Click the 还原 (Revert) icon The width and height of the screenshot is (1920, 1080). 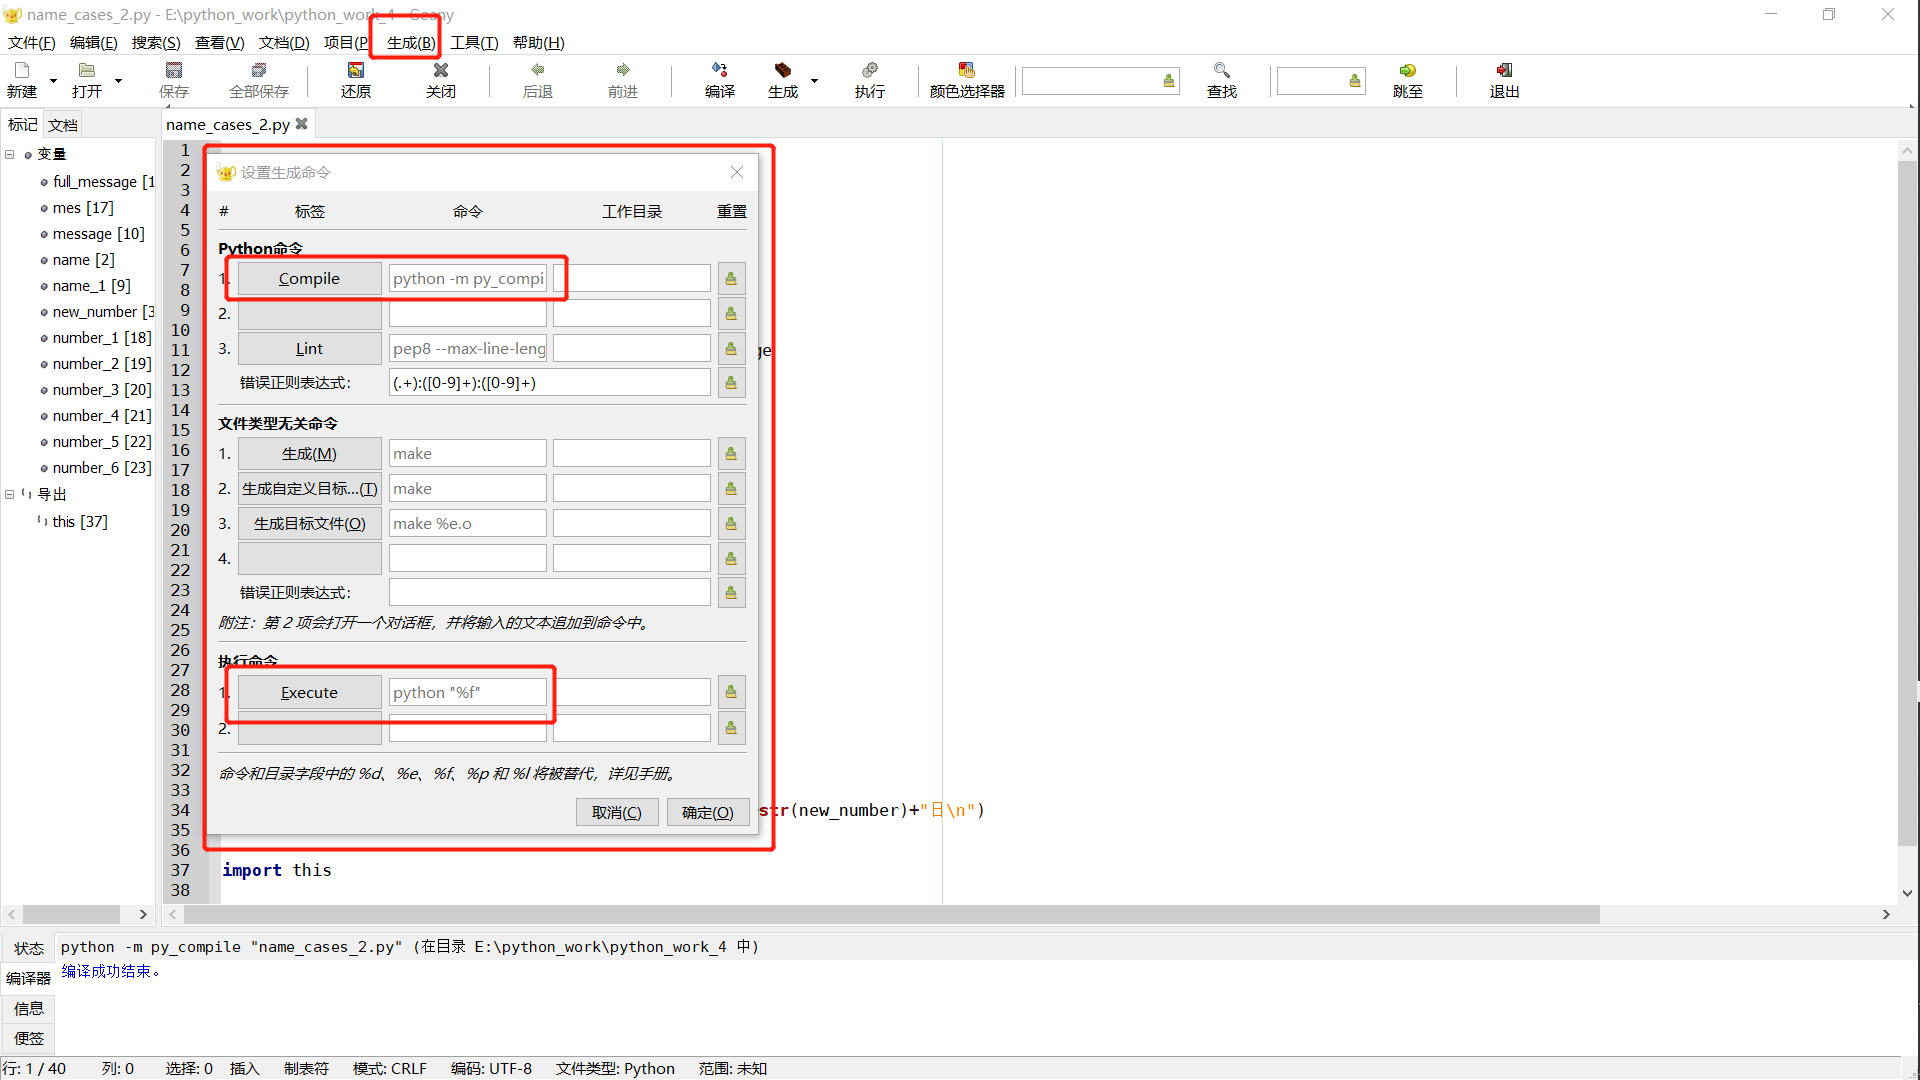pyautogui.click(x=356, y=70)
